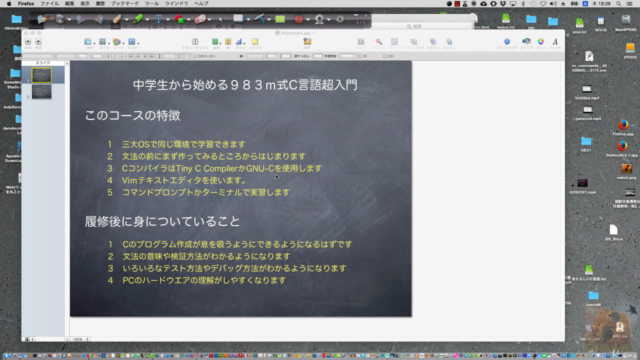Open the フォント fonts panel
The width and height of the screenshot is (640, 360).
point(555,42)
